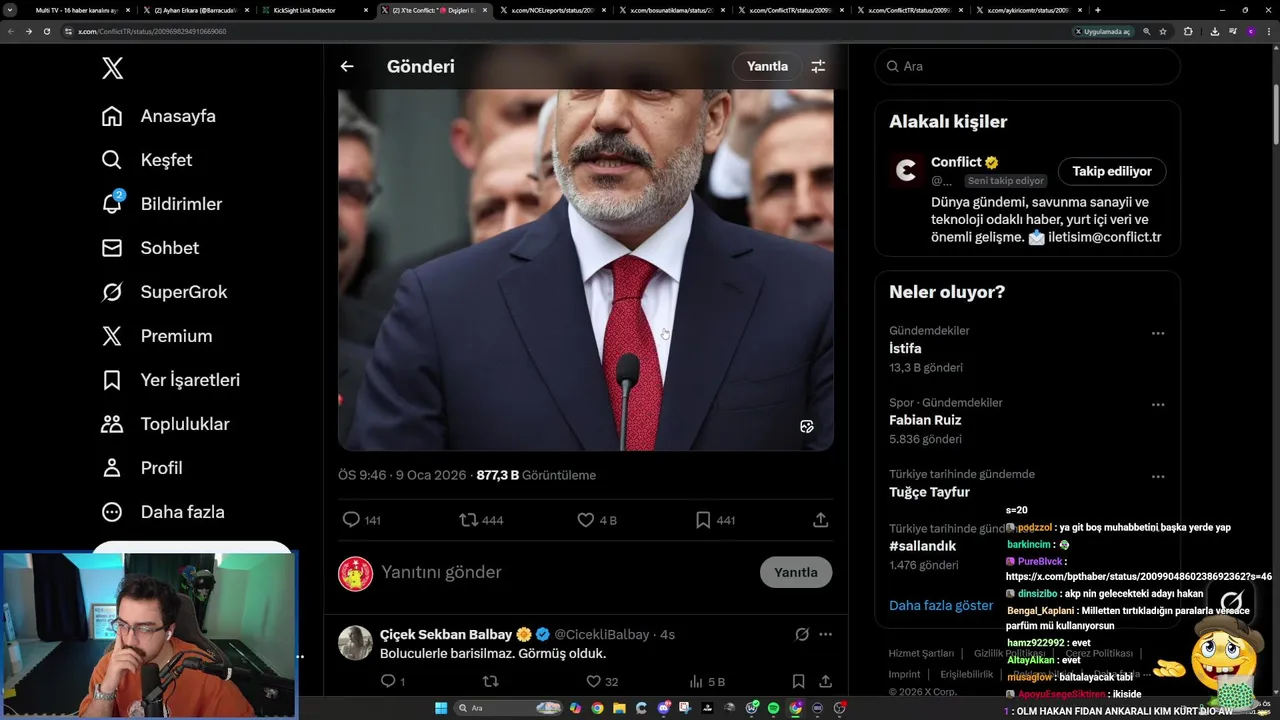Click the image edit icon on photo
The width and height of the screenshot is (1280, 720).
tap(807, 426)
